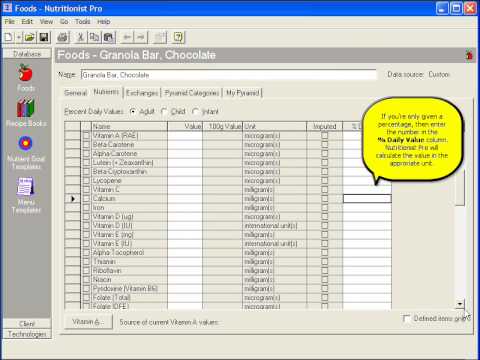Click the Unit column header
The height and width of the screenshot is (360, 480).
pos(275,127)
